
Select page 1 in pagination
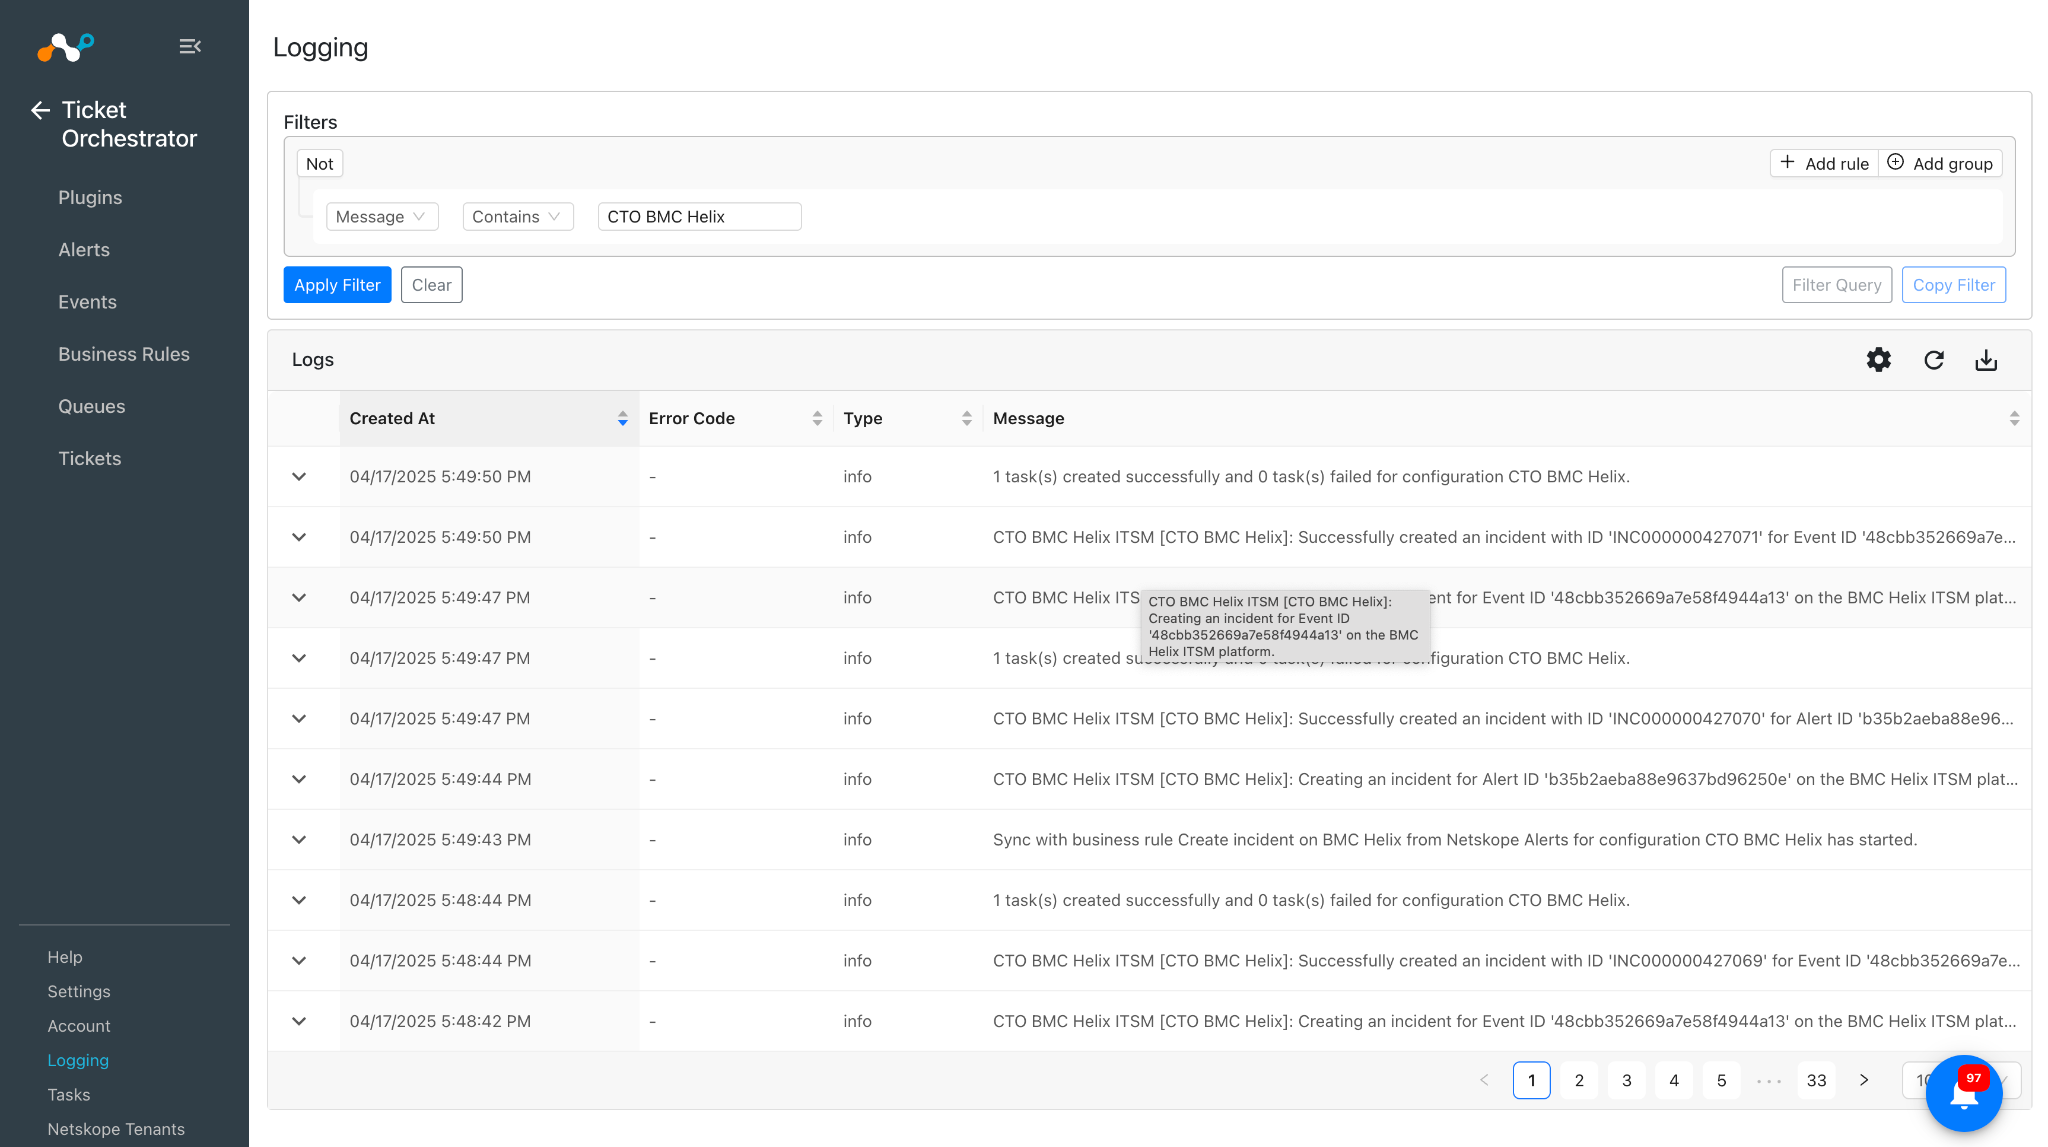point(1532,1080)
